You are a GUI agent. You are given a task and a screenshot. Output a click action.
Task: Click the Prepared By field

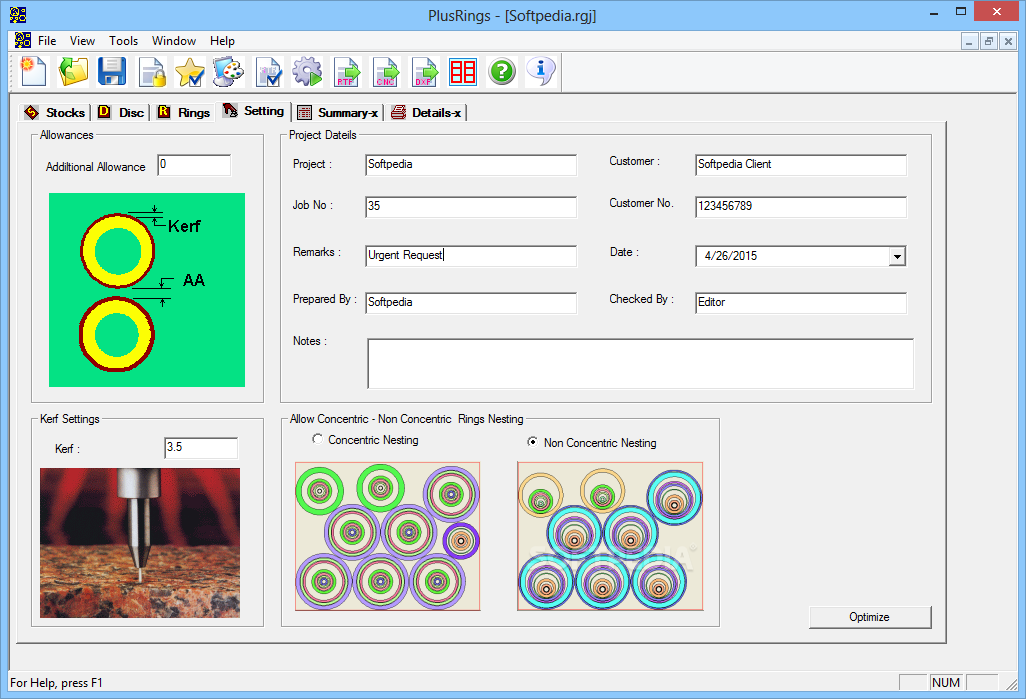471,303
